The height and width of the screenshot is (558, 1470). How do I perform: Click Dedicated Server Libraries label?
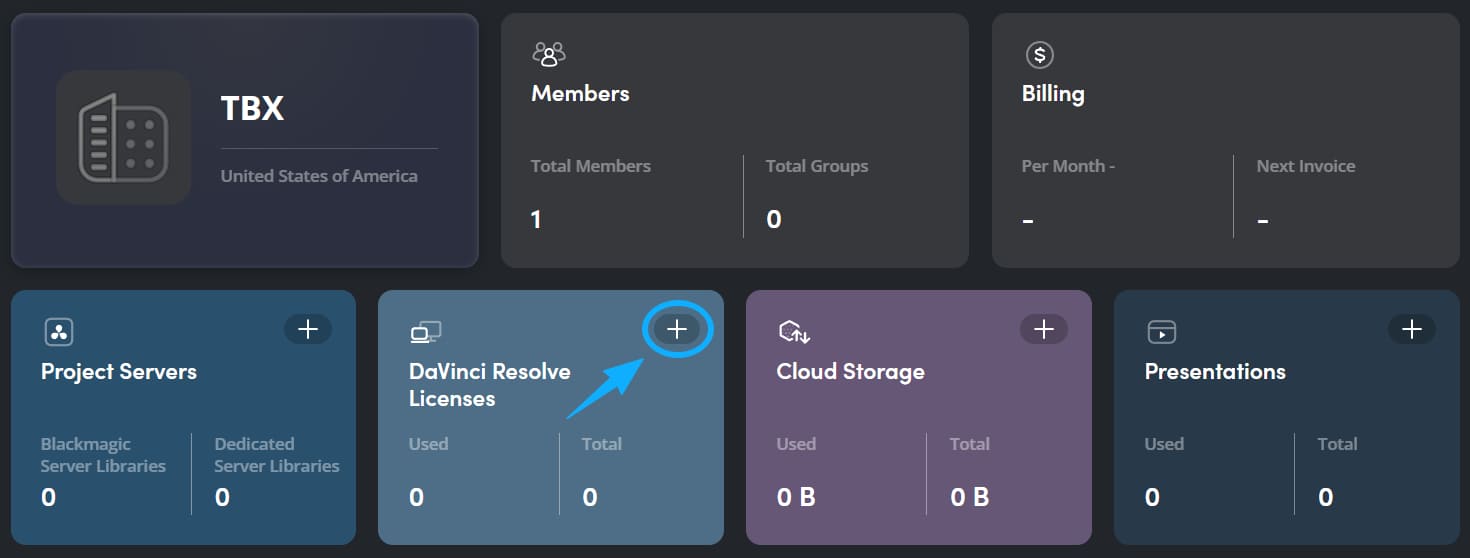[x=277, y=455]
